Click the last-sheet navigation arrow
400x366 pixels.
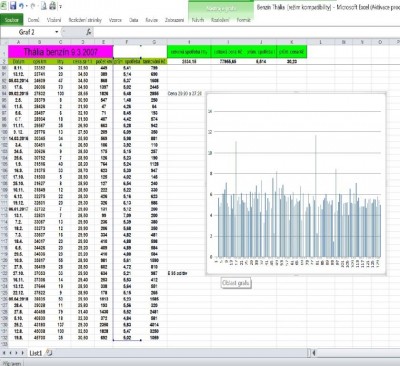pyautogui.click(x=23, y=353)
